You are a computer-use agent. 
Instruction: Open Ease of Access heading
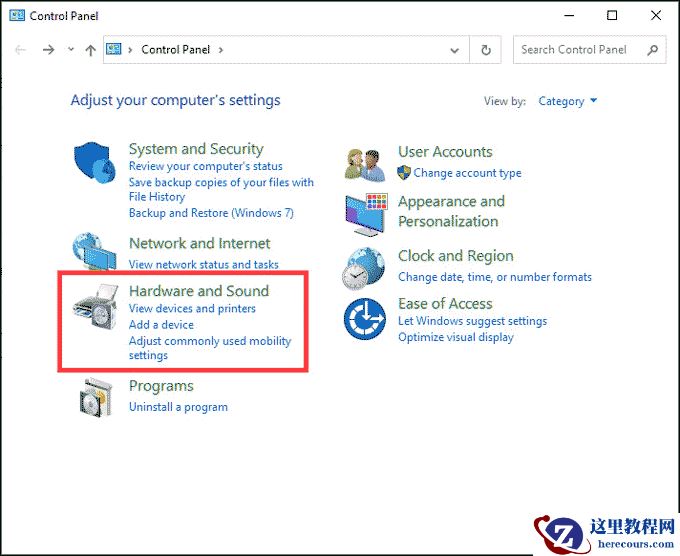tap(445, 304)
